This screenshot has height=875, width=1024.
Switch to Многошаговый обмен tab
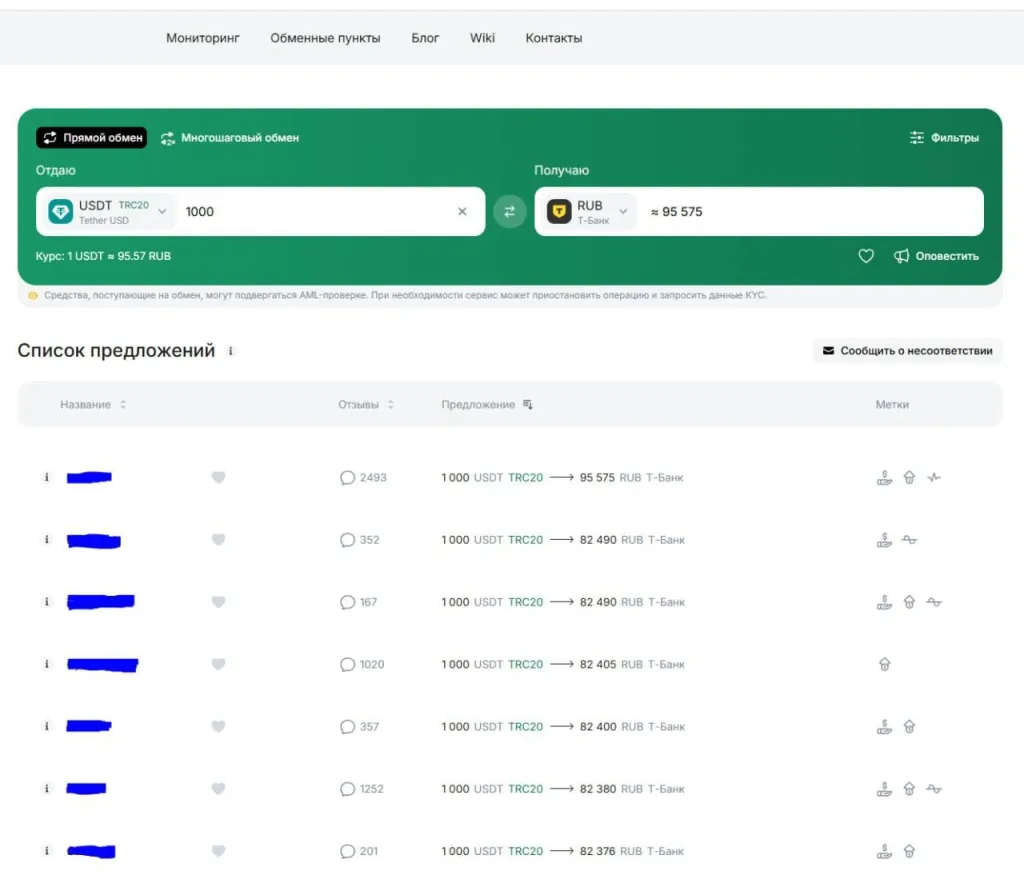(230, 138)
